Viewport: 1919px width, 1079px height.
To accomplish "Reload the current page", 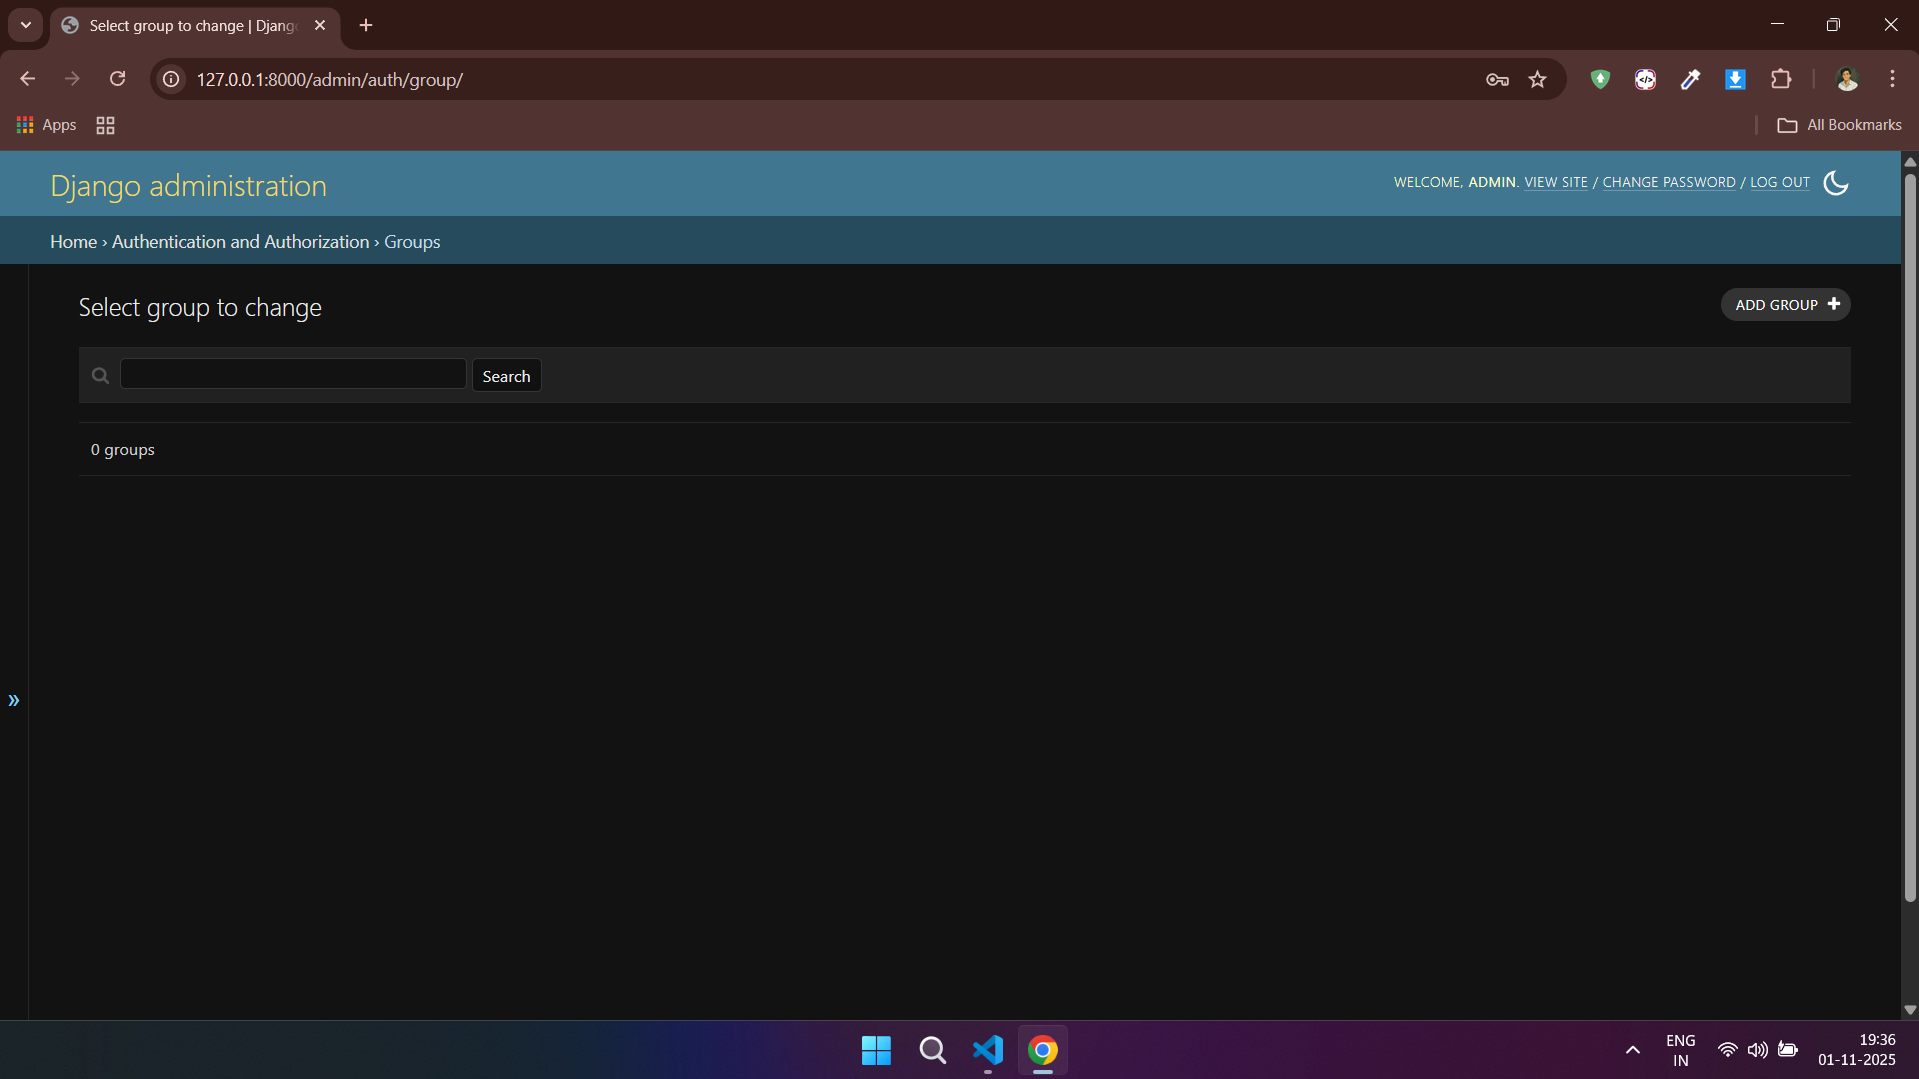I will coord(118,79).
